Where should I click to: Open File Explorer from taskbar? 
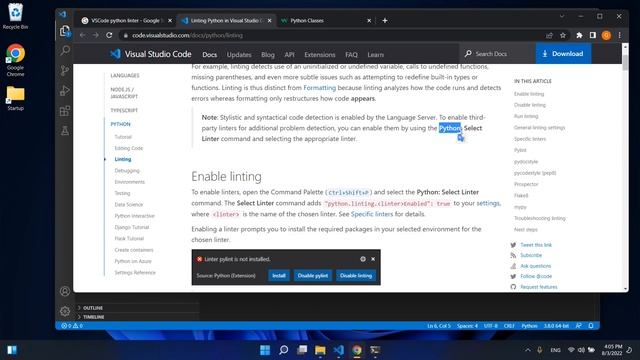coord(320,350)
